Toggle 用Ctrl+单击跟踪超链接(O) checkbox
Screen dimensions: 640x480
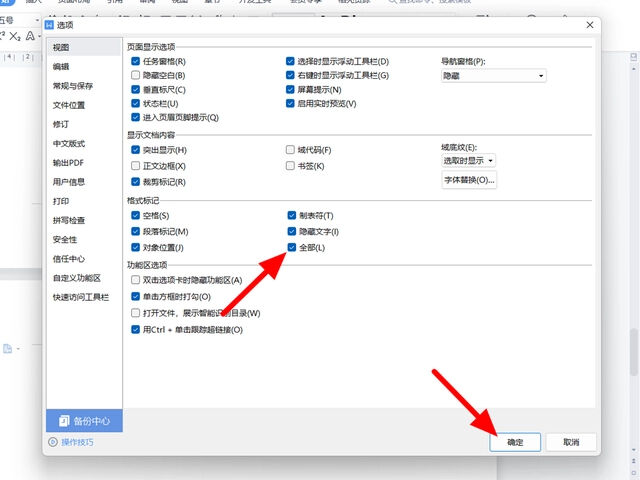(136, 329)
